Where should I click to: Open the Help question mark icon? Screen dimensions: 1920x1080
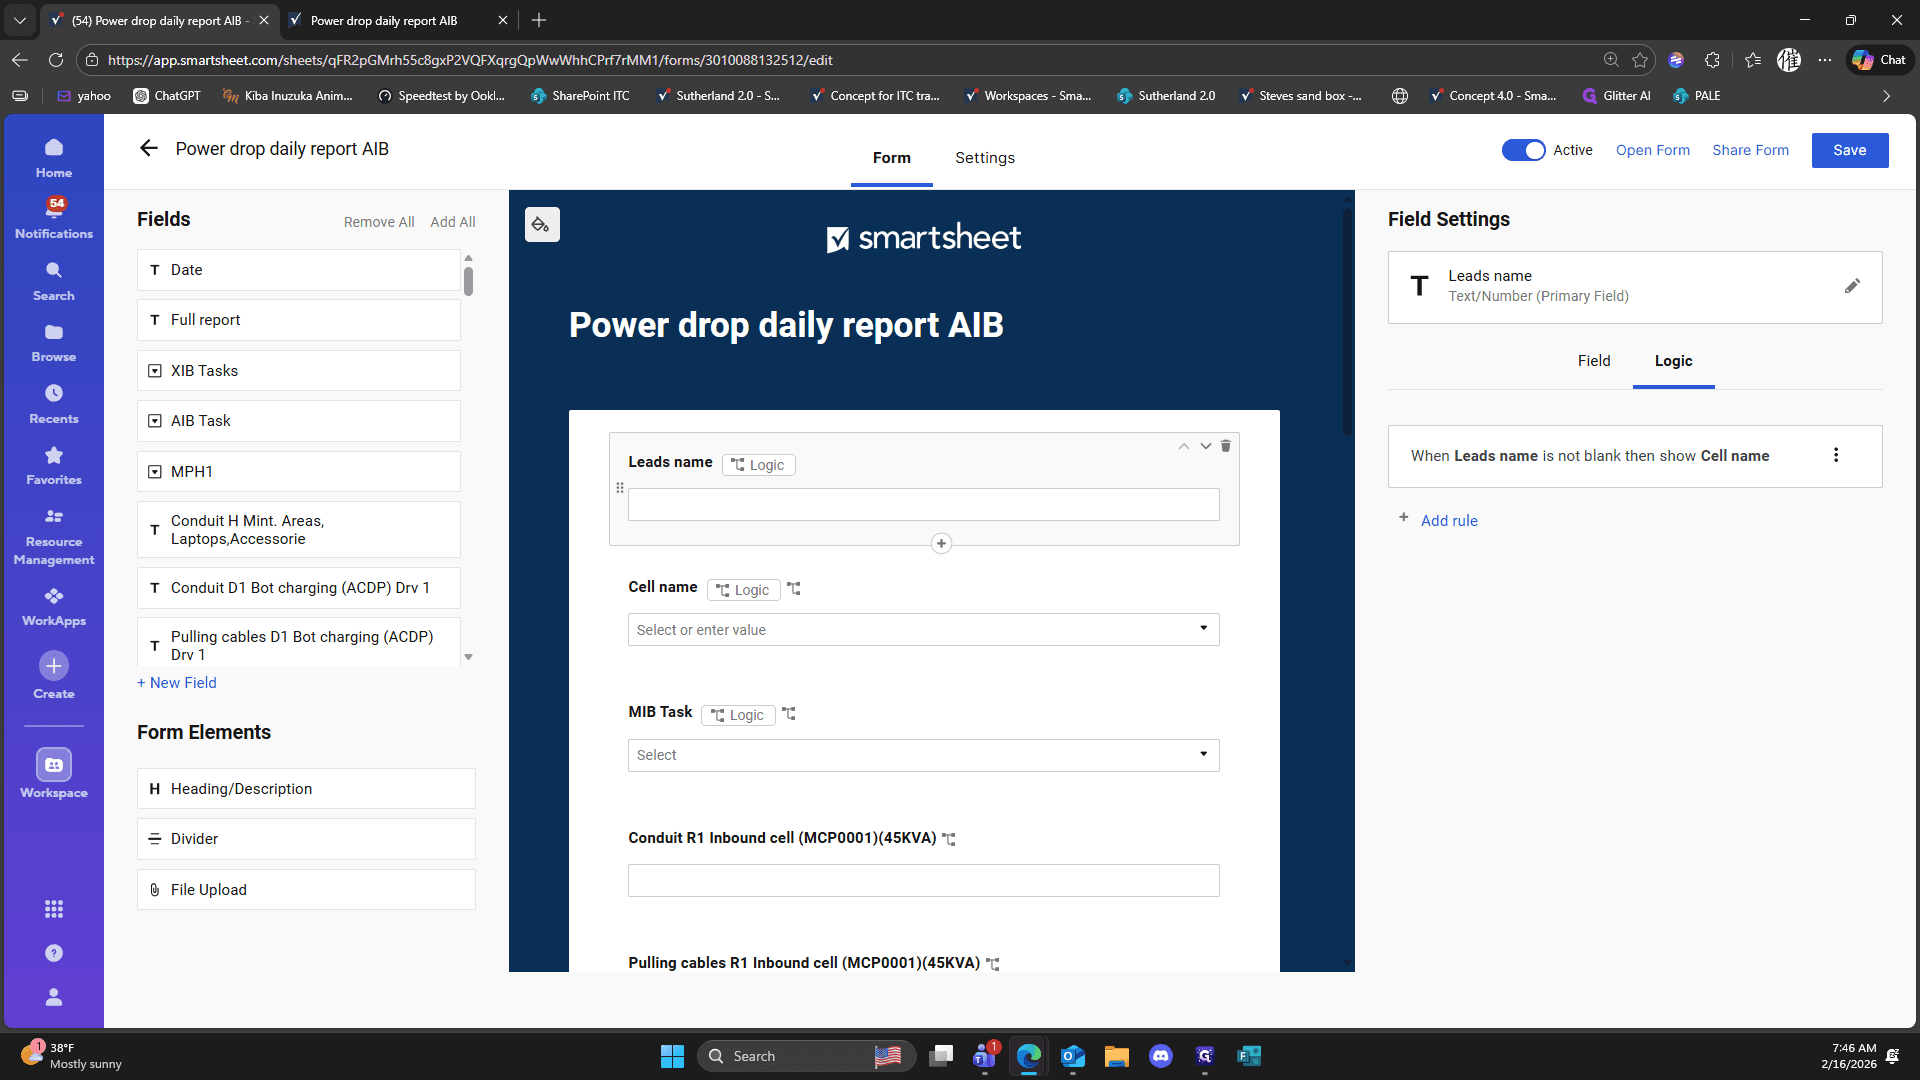(54, 953)
